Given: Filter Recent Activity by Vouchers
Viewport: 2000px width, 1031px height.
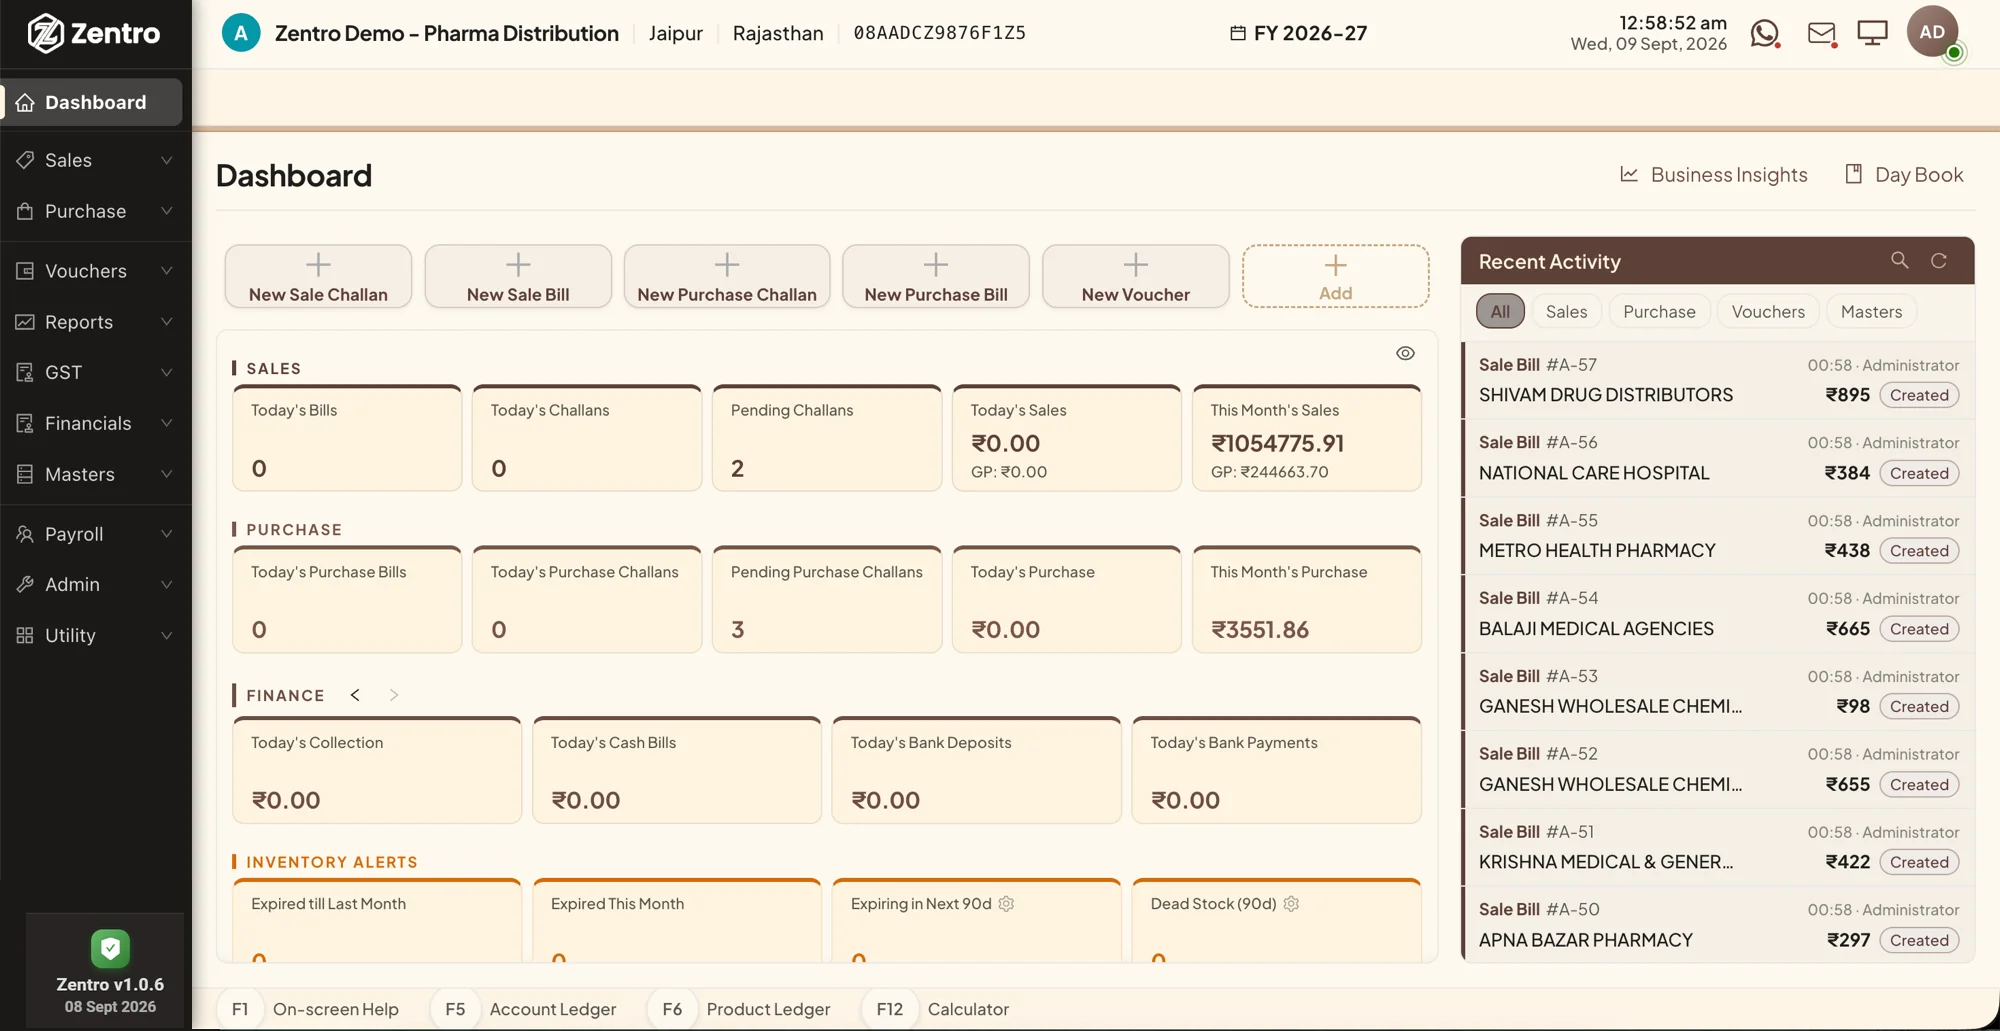Looking at the screenshot, I should click(1768, 311).
